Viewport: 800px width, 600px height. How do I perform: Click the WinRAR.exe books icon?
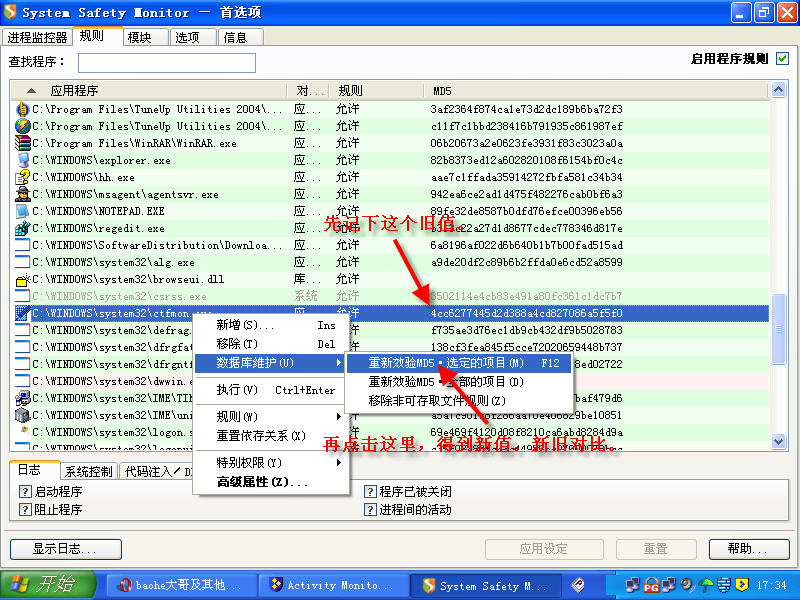pyautogui.click(x=22, y=143)
